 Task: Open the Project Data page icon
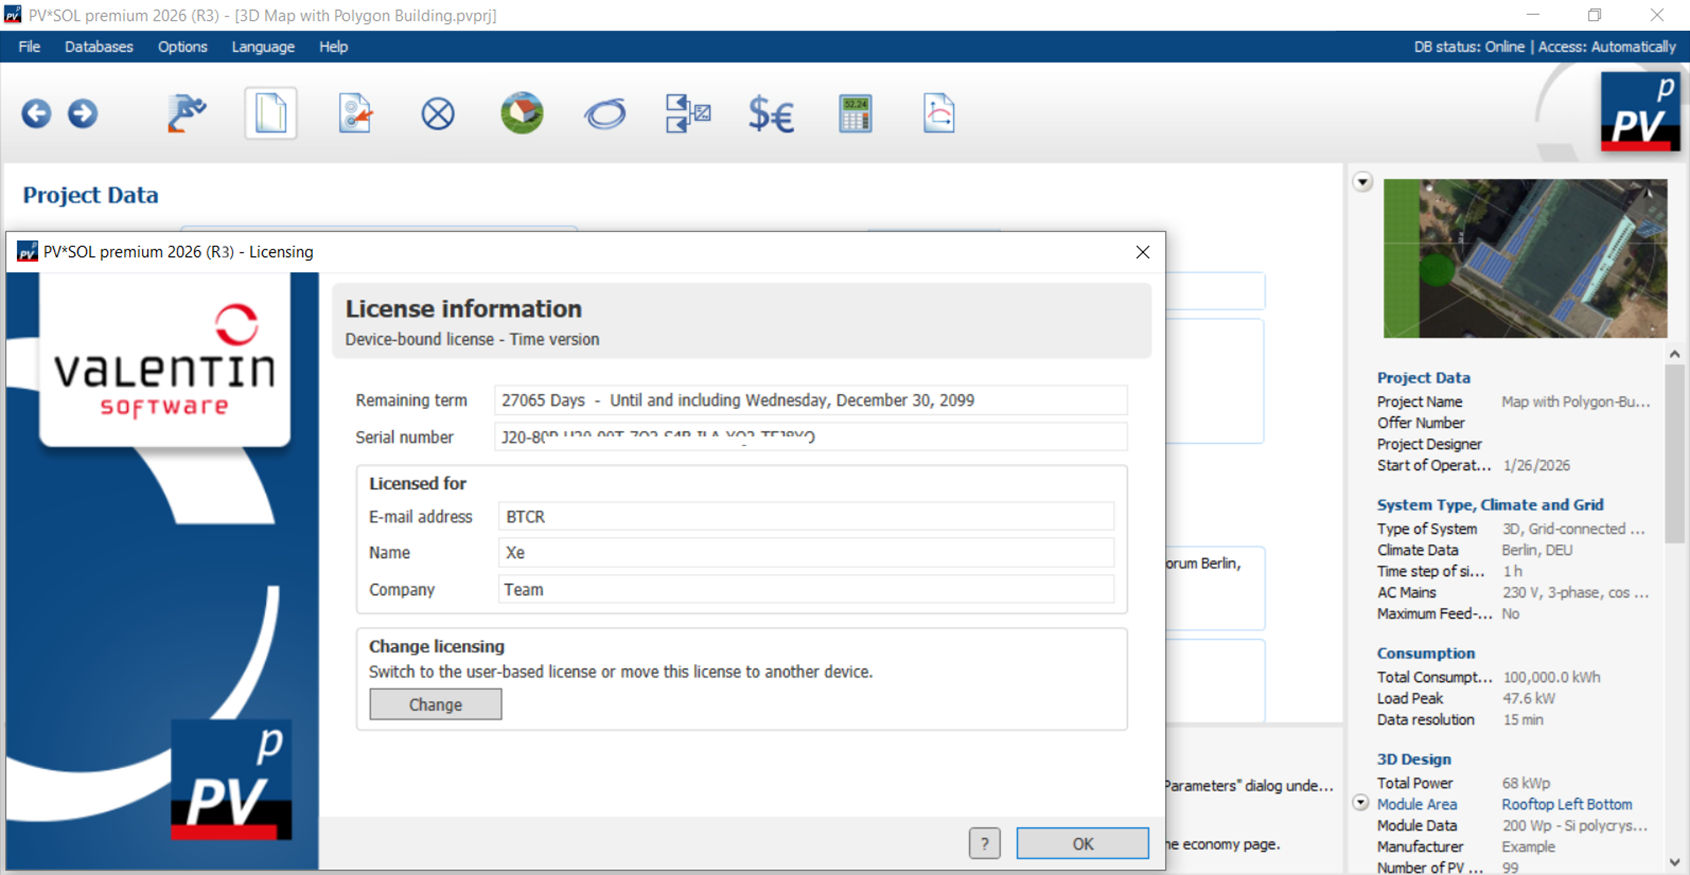(x=271, y=113)
